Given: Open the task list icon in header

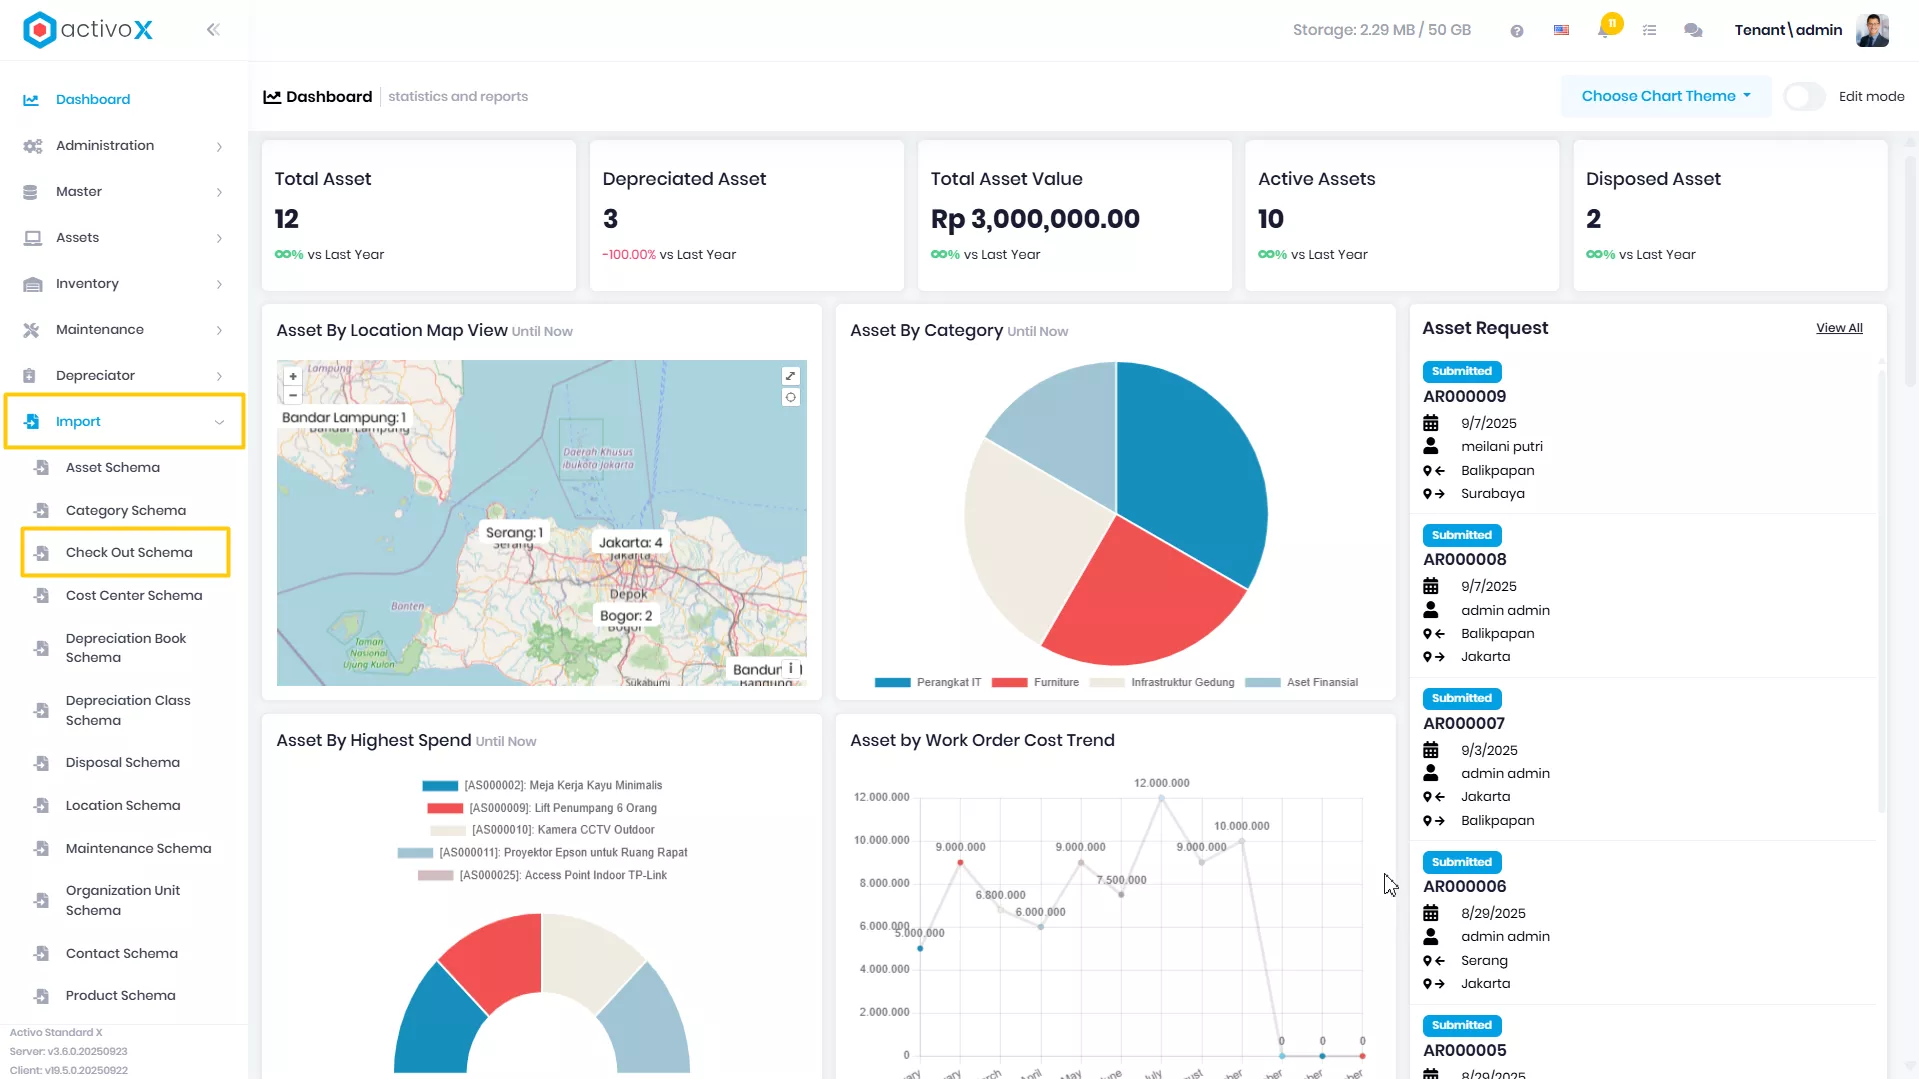Looking at the screenshot, I should pos(1650,30).
